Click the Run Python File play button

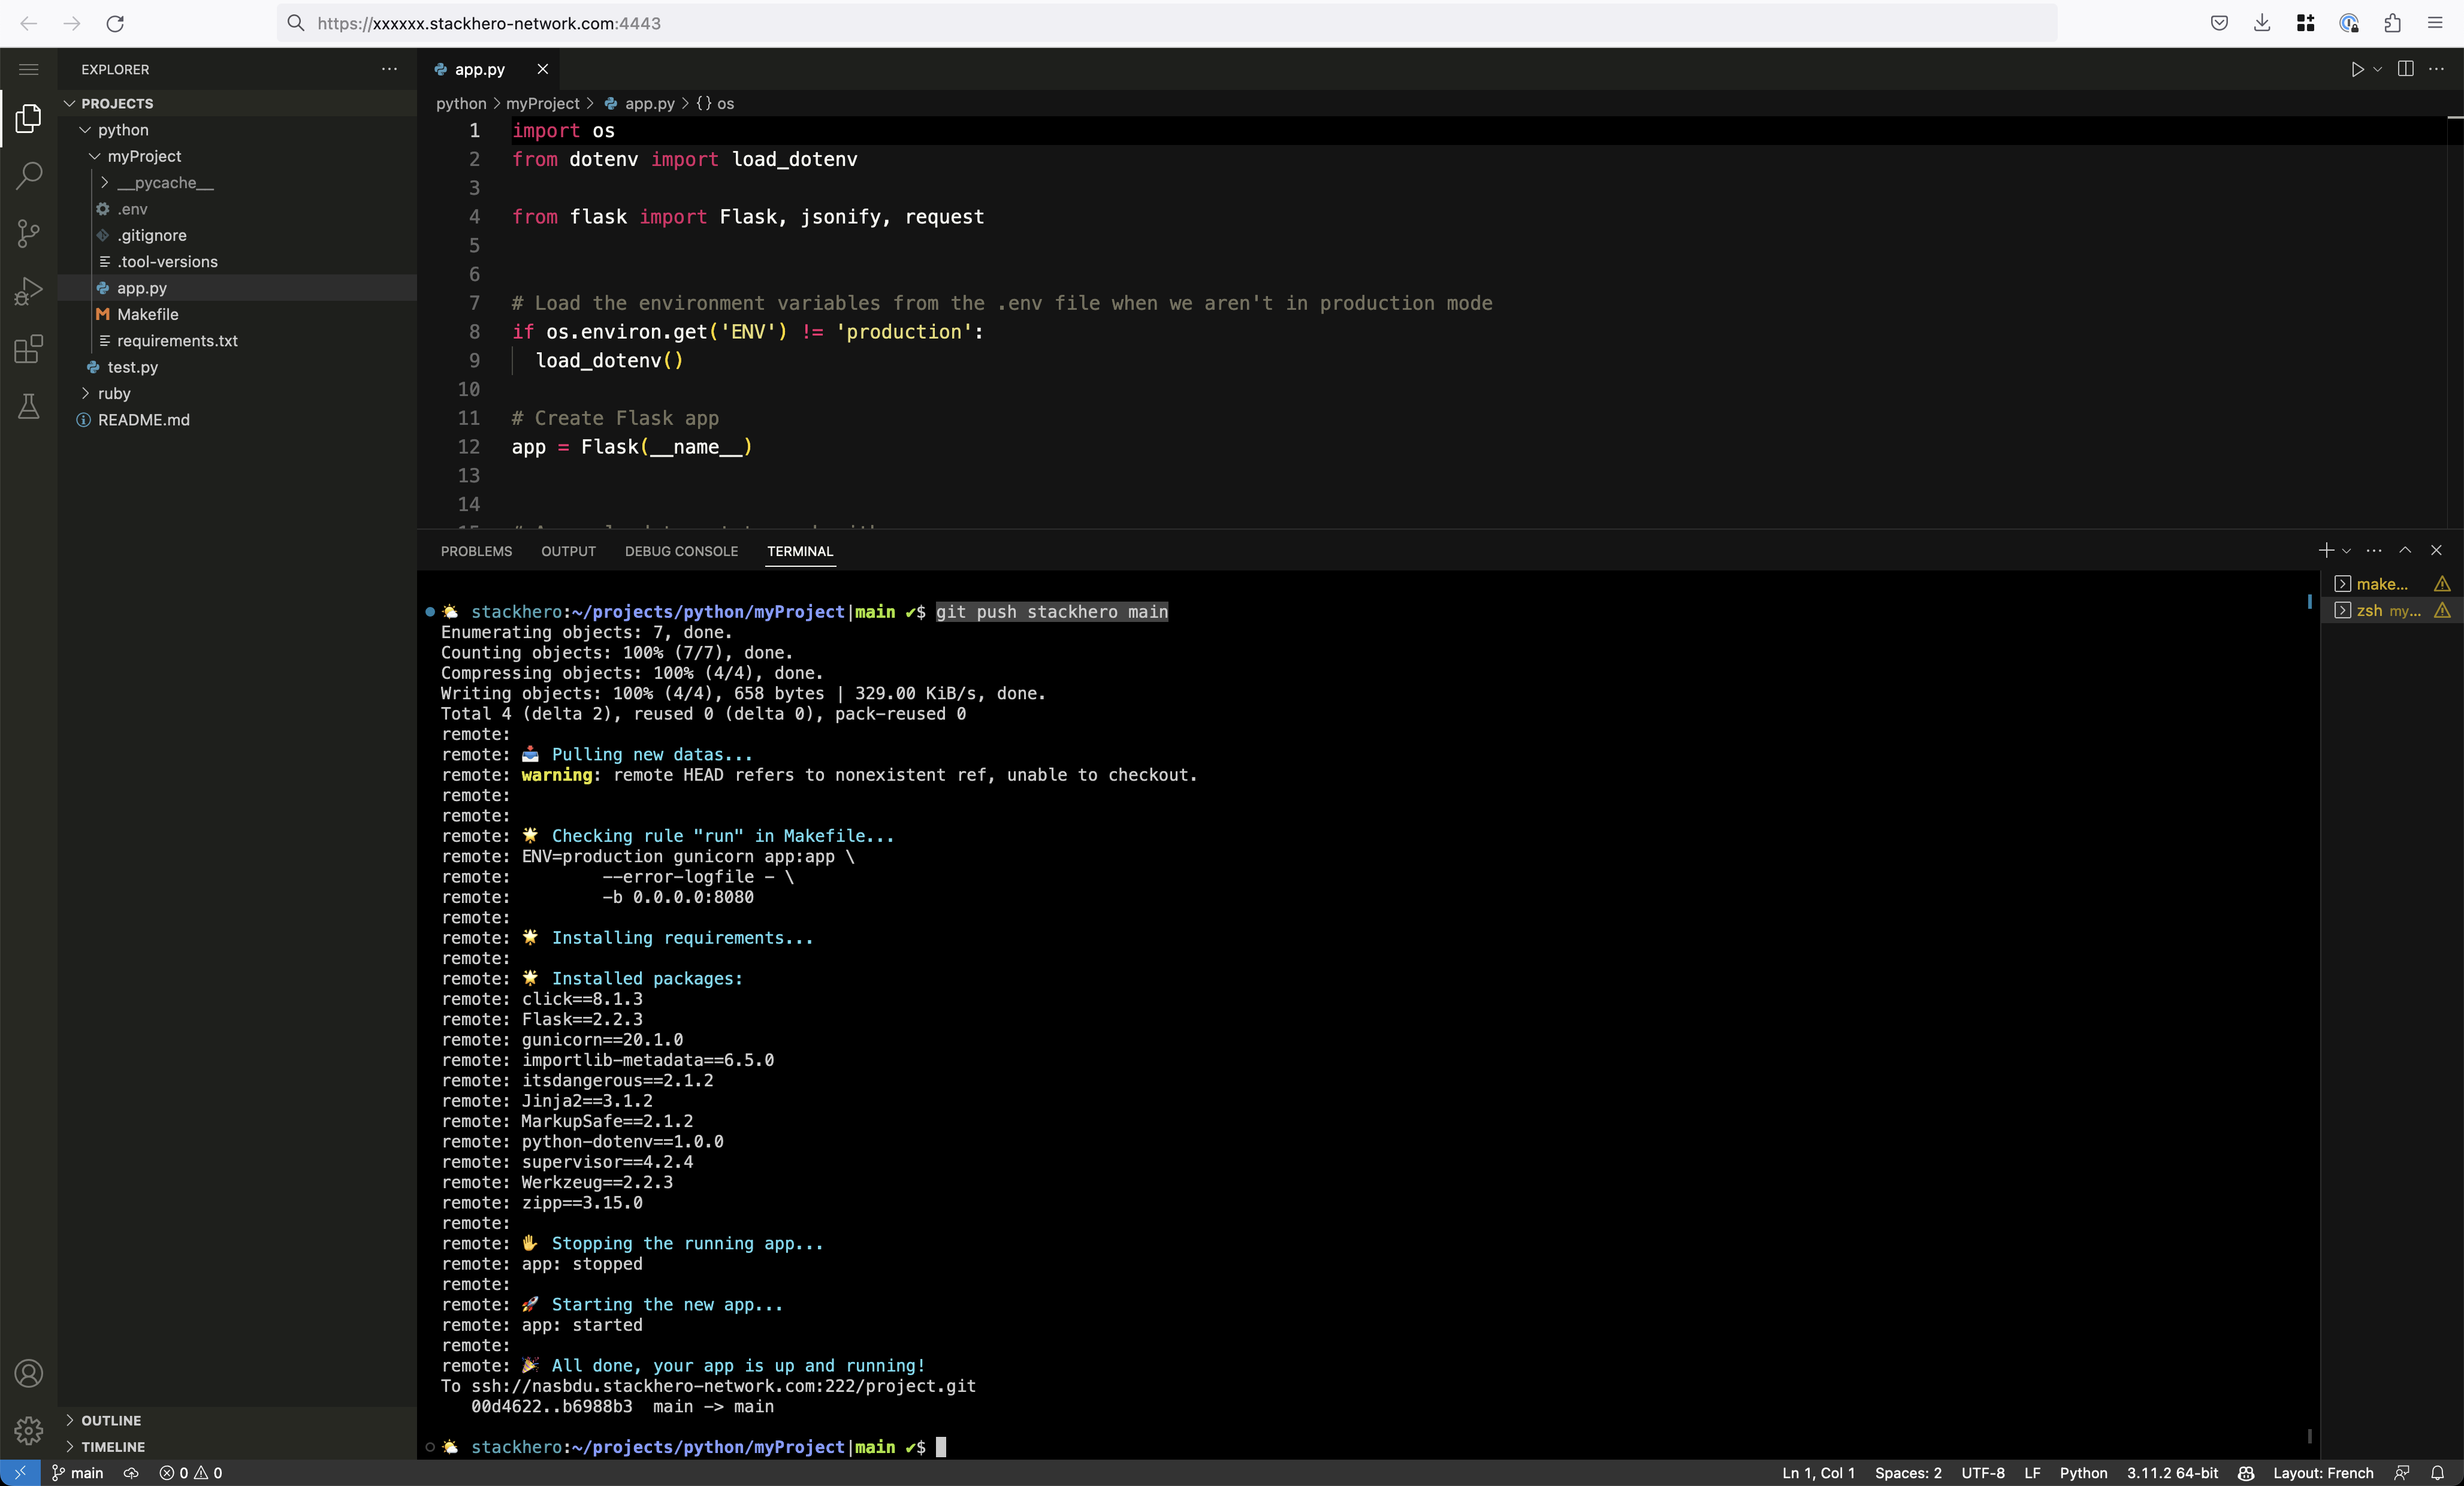2357,69
